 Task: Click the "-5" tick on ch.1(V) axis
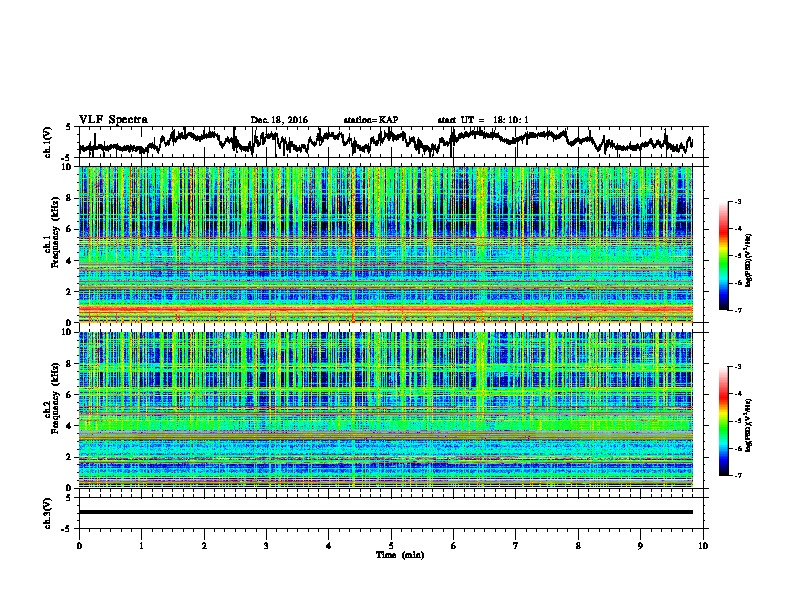coord(66,158)
